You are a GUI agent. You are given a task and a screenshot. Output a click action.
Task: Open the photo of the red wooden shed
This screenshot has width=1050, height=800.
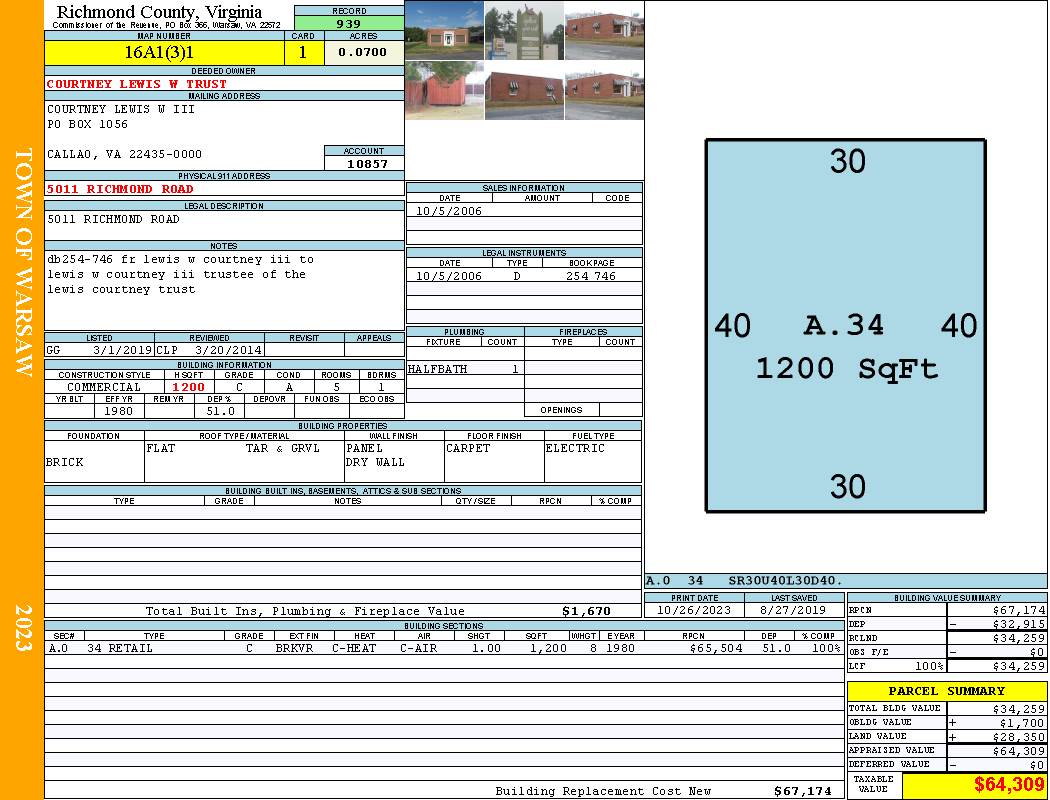click(444, 91)
